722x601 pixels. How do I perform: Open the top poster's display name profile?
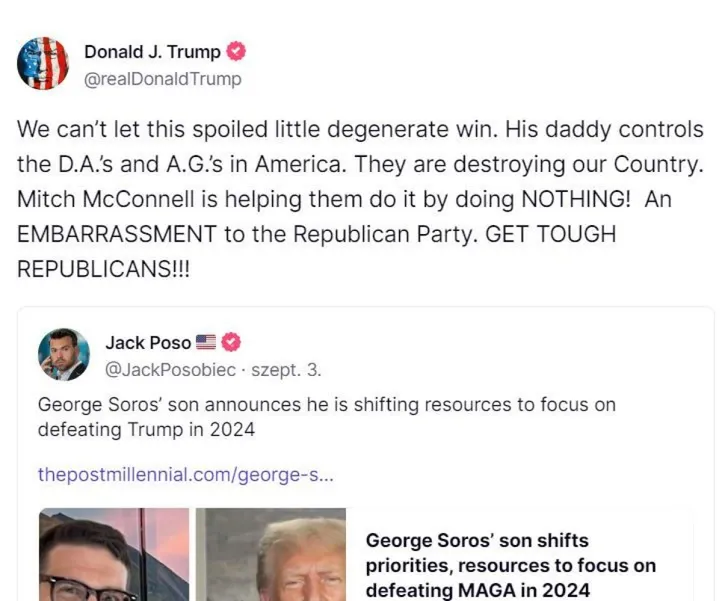(x=152, y=52)
